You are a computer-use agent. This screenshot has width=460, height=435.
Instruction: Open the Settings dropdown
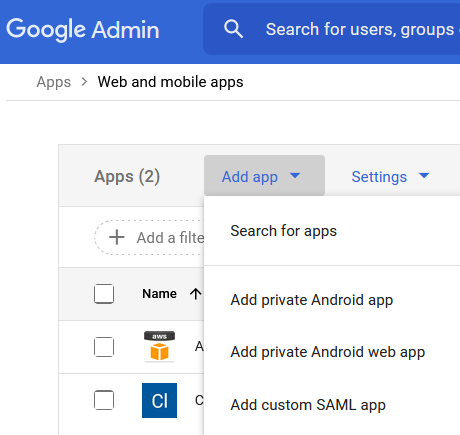(391, 176)
